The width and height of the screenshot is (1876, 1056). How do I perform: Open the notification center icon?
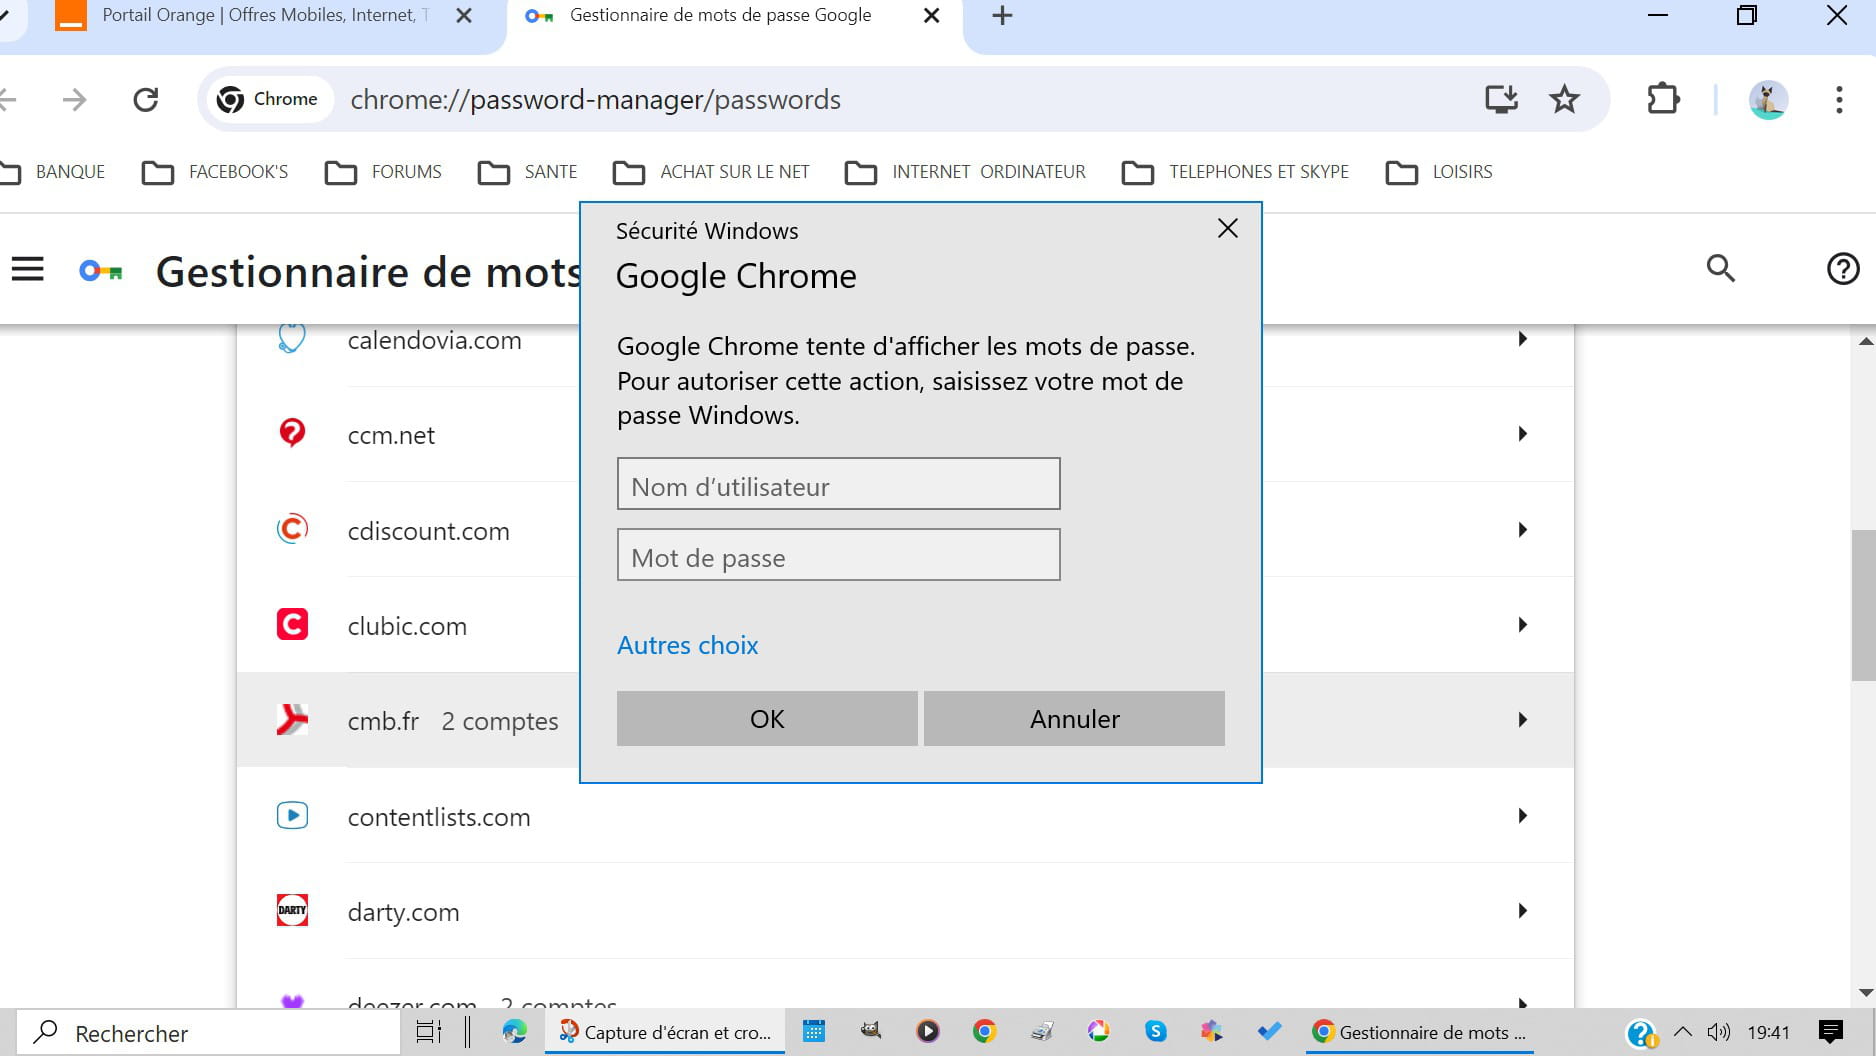[1831, 1032]
